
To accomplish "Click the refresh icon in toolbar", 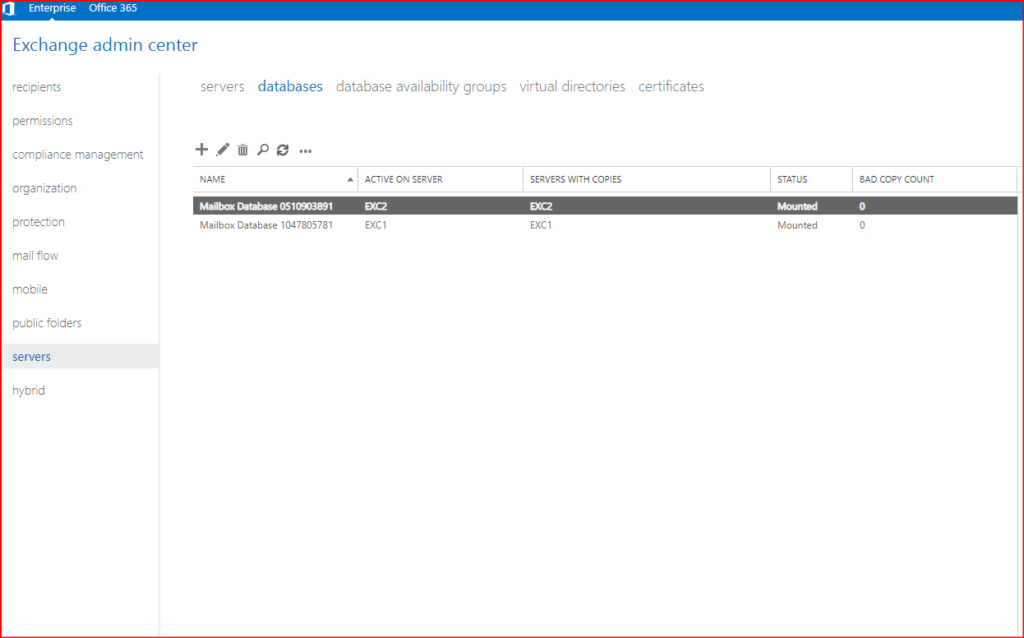I will click(x=283, y=150).
